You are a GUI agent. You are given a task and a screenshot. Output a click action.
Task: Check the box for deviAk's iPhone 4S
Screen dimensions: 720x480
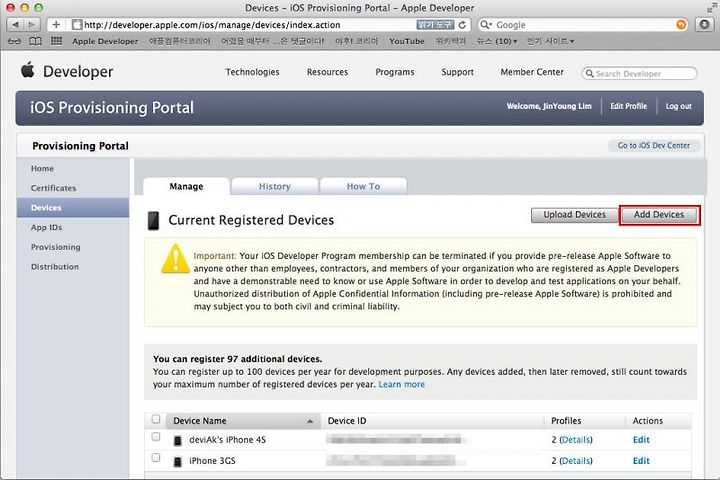click(x=156, y=436)
